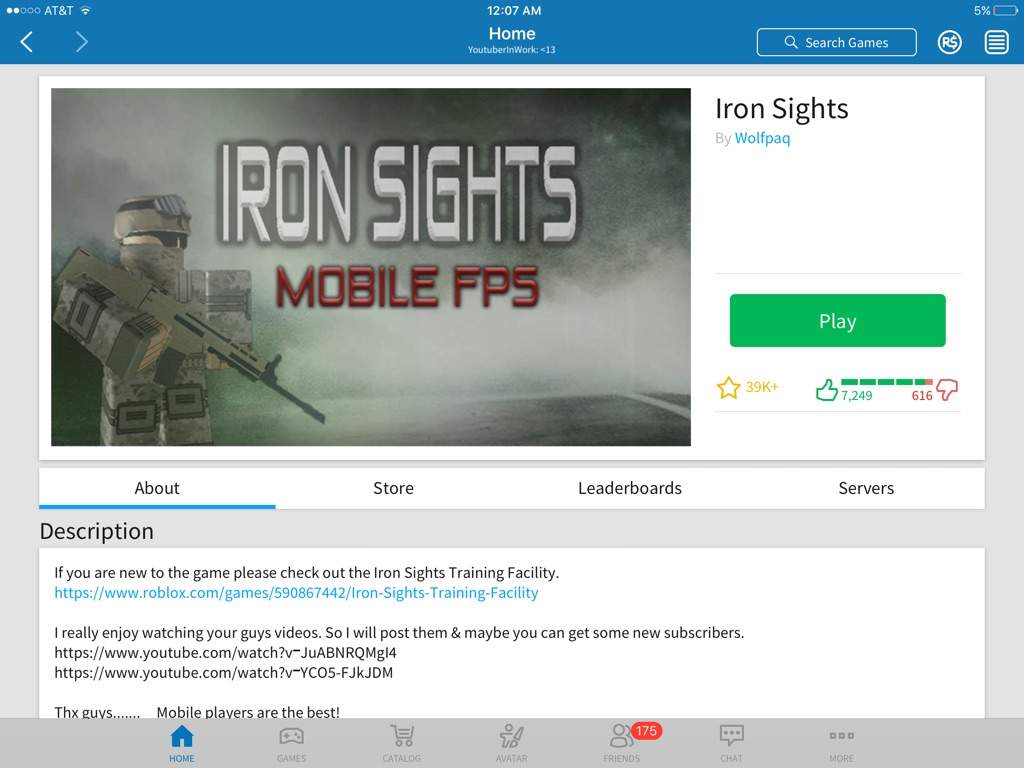Favorite the game with star icon
This screenshot has width=1024, height=768.
728,388
